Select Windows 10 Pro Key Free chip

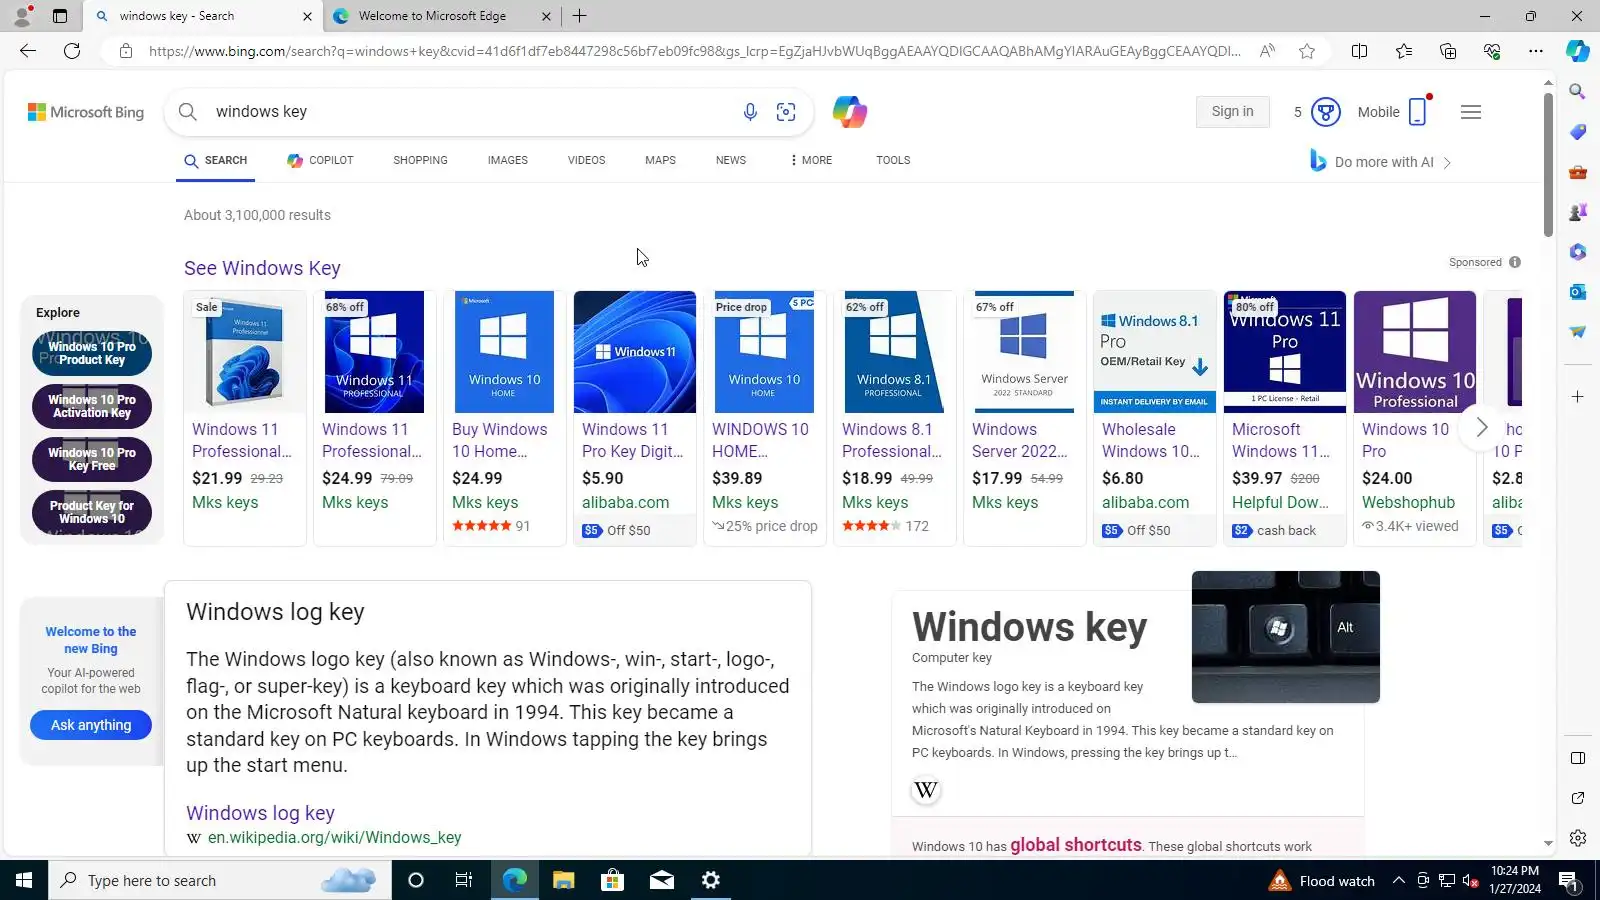click(92, 459)
